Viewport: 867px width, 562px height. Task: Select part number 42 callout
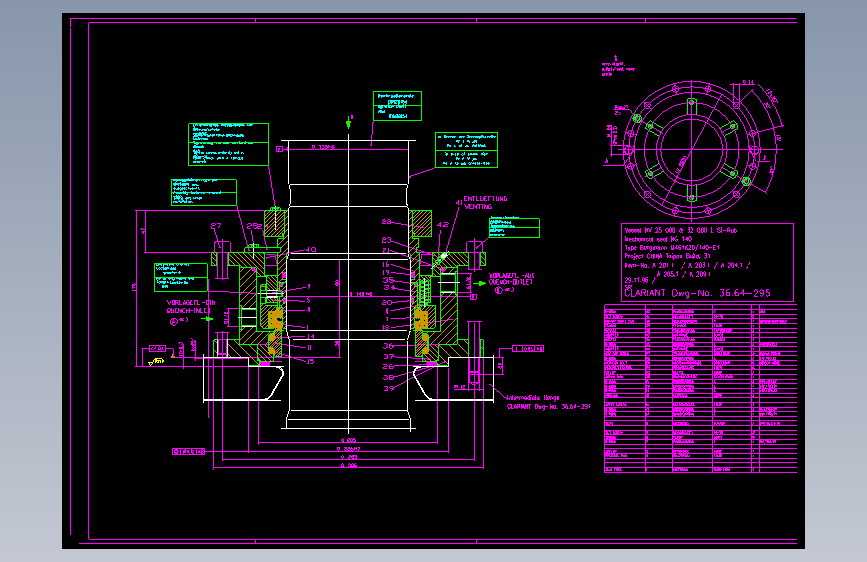[x=442, y=225]
